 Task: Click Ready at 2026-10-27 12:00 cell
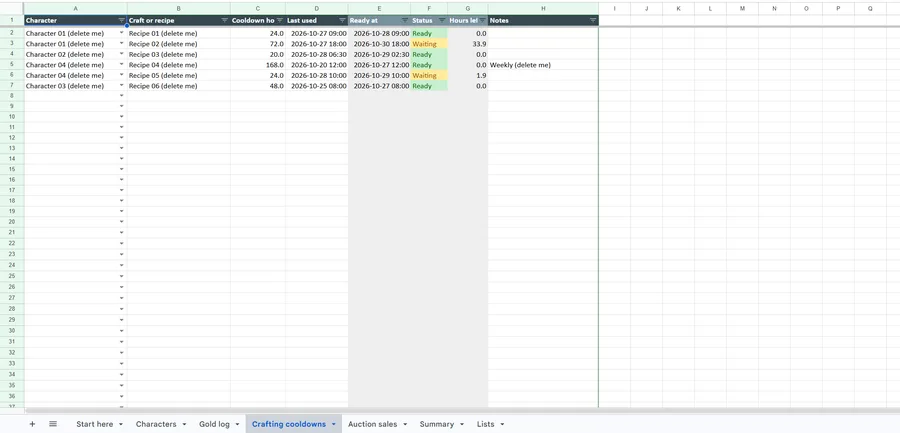[x=379, y=65]
